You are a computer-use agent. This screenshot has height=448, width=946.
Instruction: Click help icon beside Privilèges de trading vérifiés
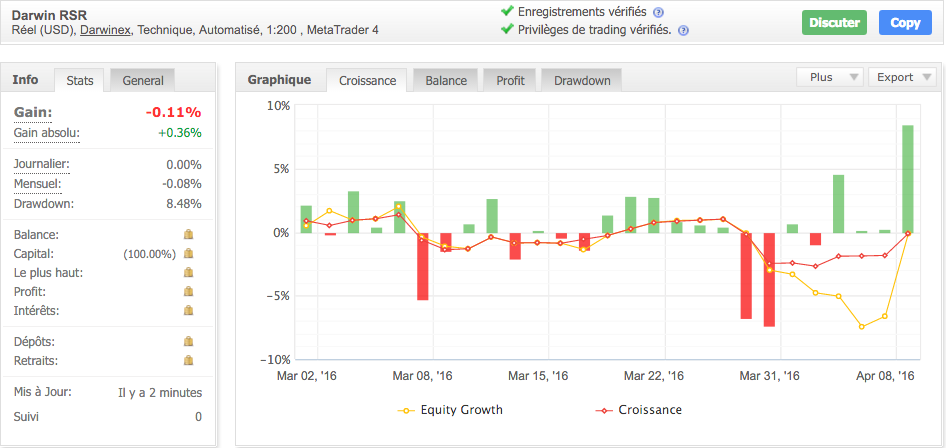pos(683,30)
